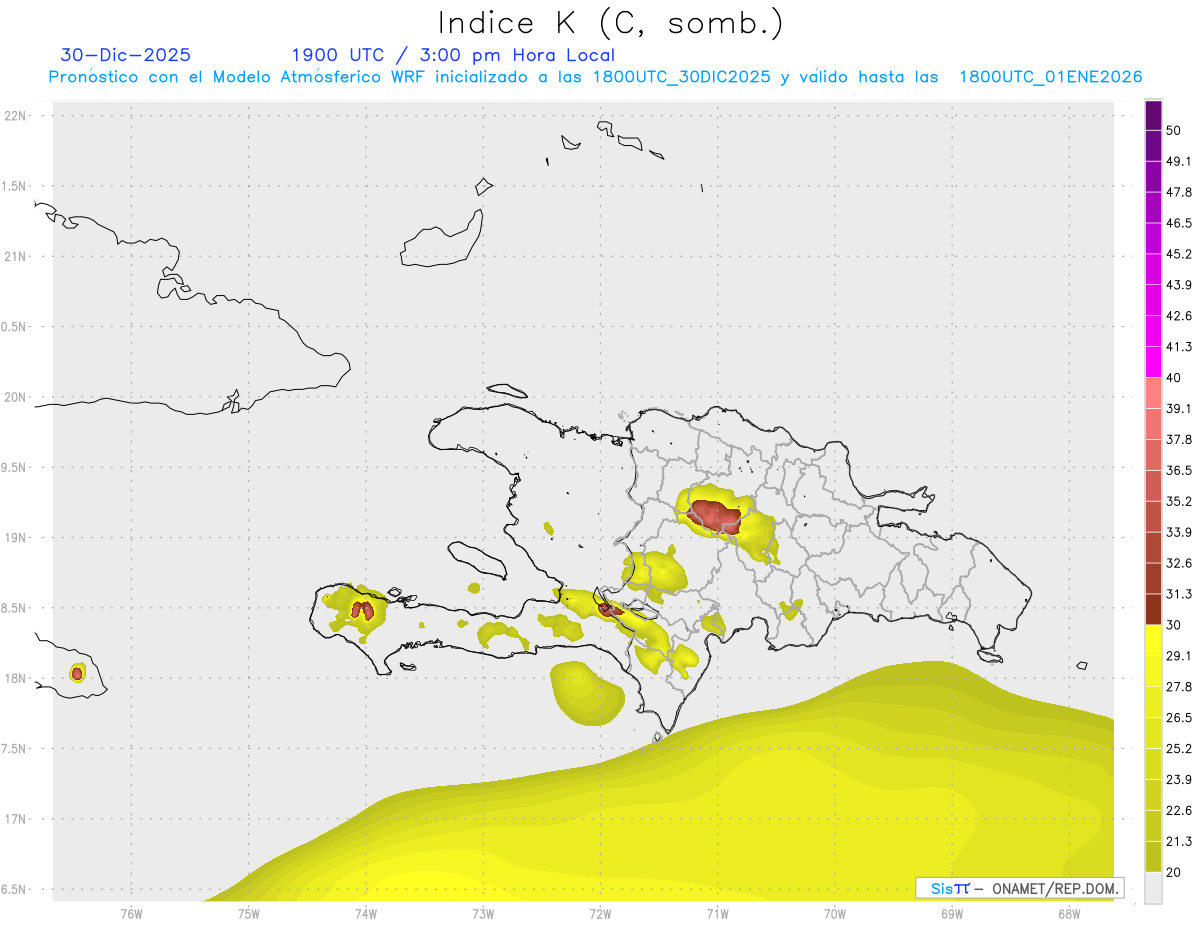Click the colorbar value "33.9"
Image resolution: width=1200 pixels, height=927 pixels.
1179,532
